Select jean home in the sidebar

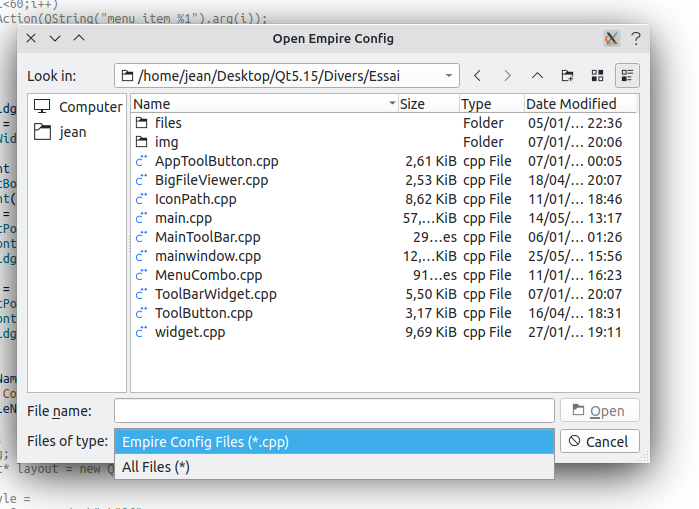(78, 132)
